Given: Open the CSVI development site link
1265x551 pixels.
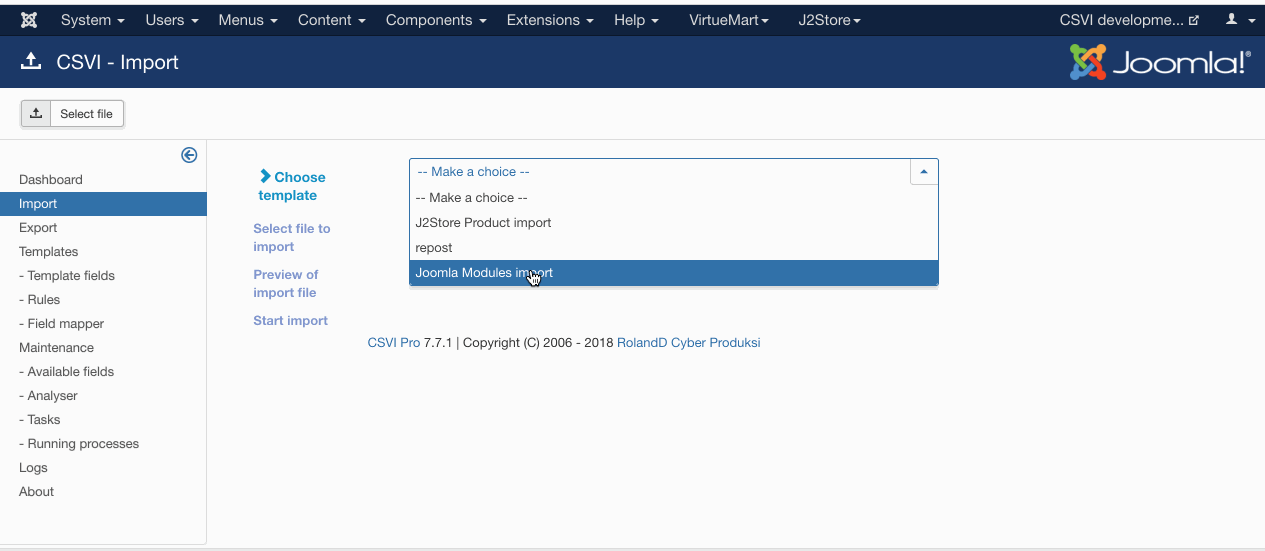Looking at the screenshot, I should (1129, 20).
